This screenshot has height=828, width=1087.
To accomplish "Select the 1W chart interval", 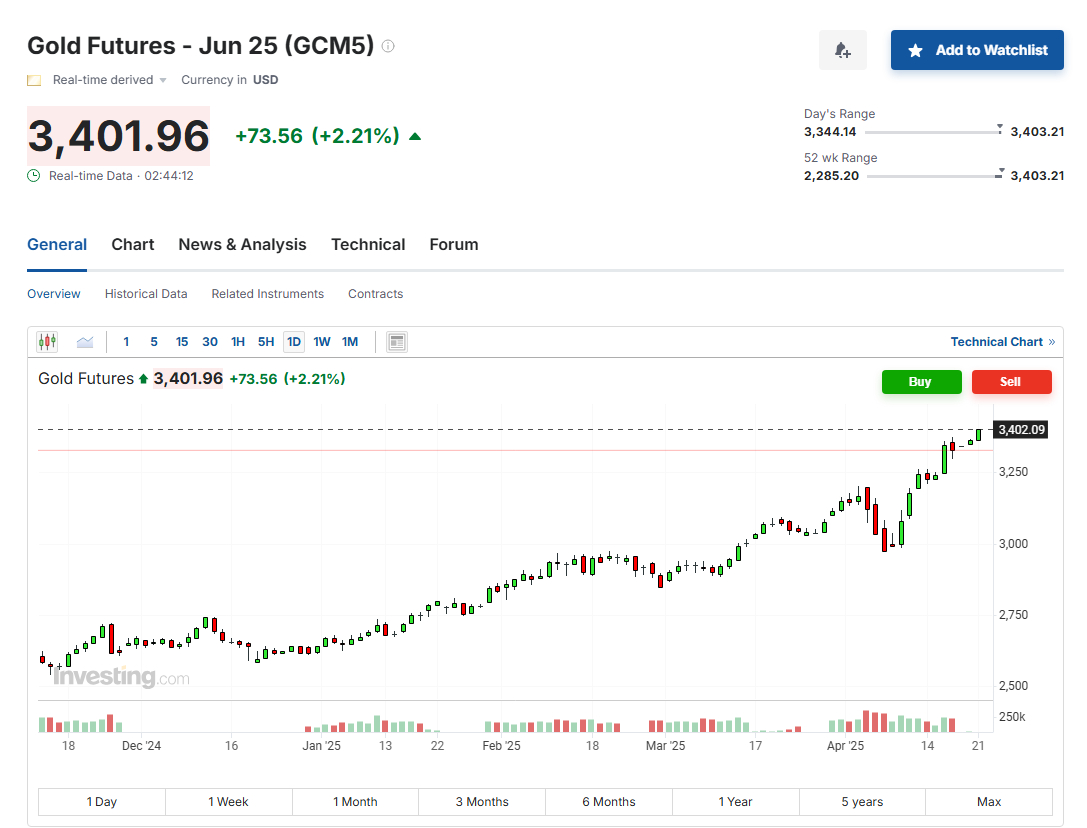I will click(322, 342).
